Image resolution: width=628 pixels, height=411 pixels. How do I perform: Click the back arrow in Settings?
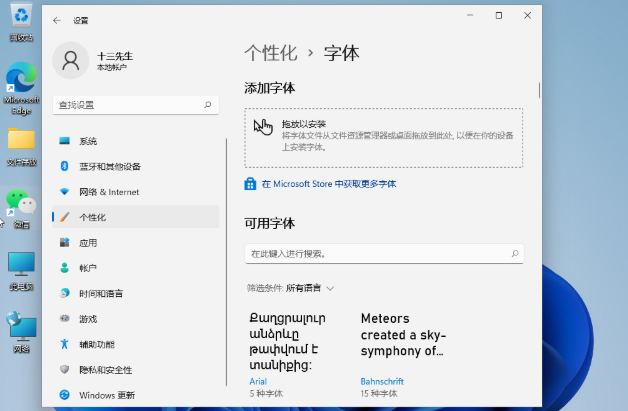coord(56,19)
